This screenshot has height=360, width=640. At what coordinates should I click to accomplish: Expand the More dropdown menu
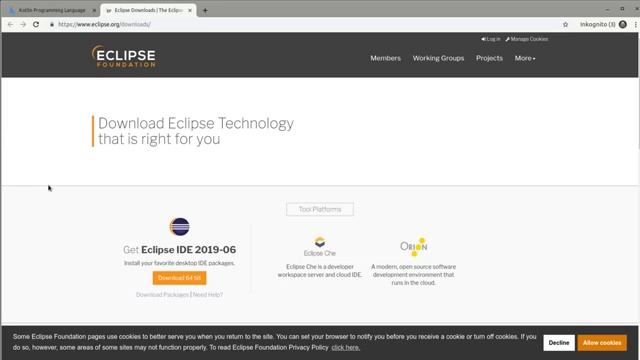click(x=524, y=58)
